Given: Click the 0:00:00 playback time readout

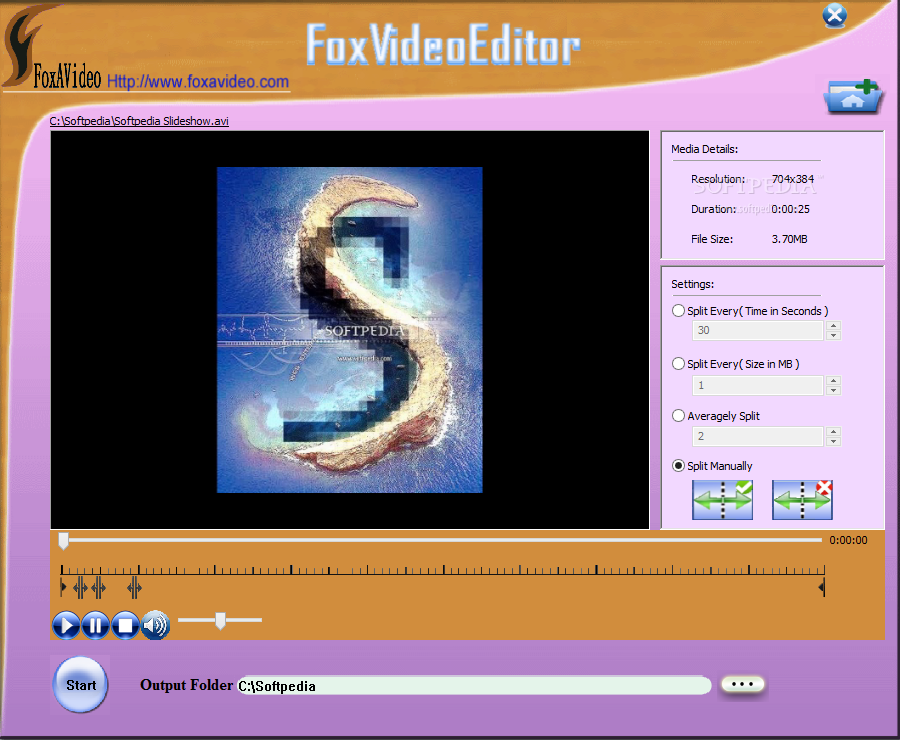Looking at the screenshot, I should click(848, 540).
